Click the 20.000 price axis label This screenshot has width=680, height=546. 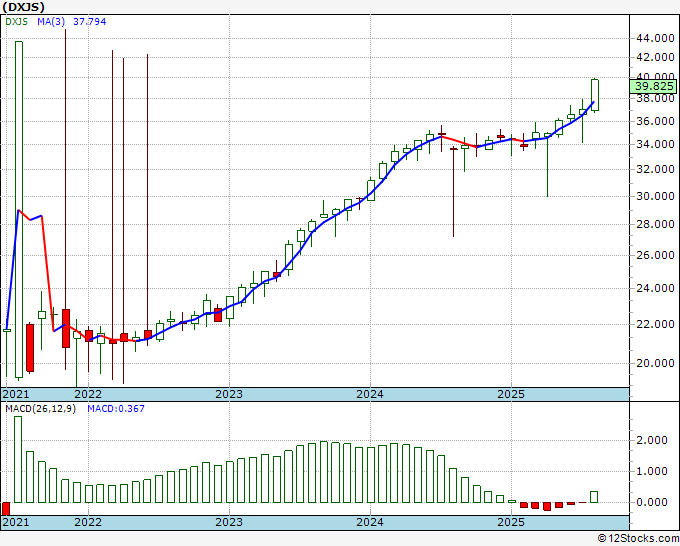point(654,364)
